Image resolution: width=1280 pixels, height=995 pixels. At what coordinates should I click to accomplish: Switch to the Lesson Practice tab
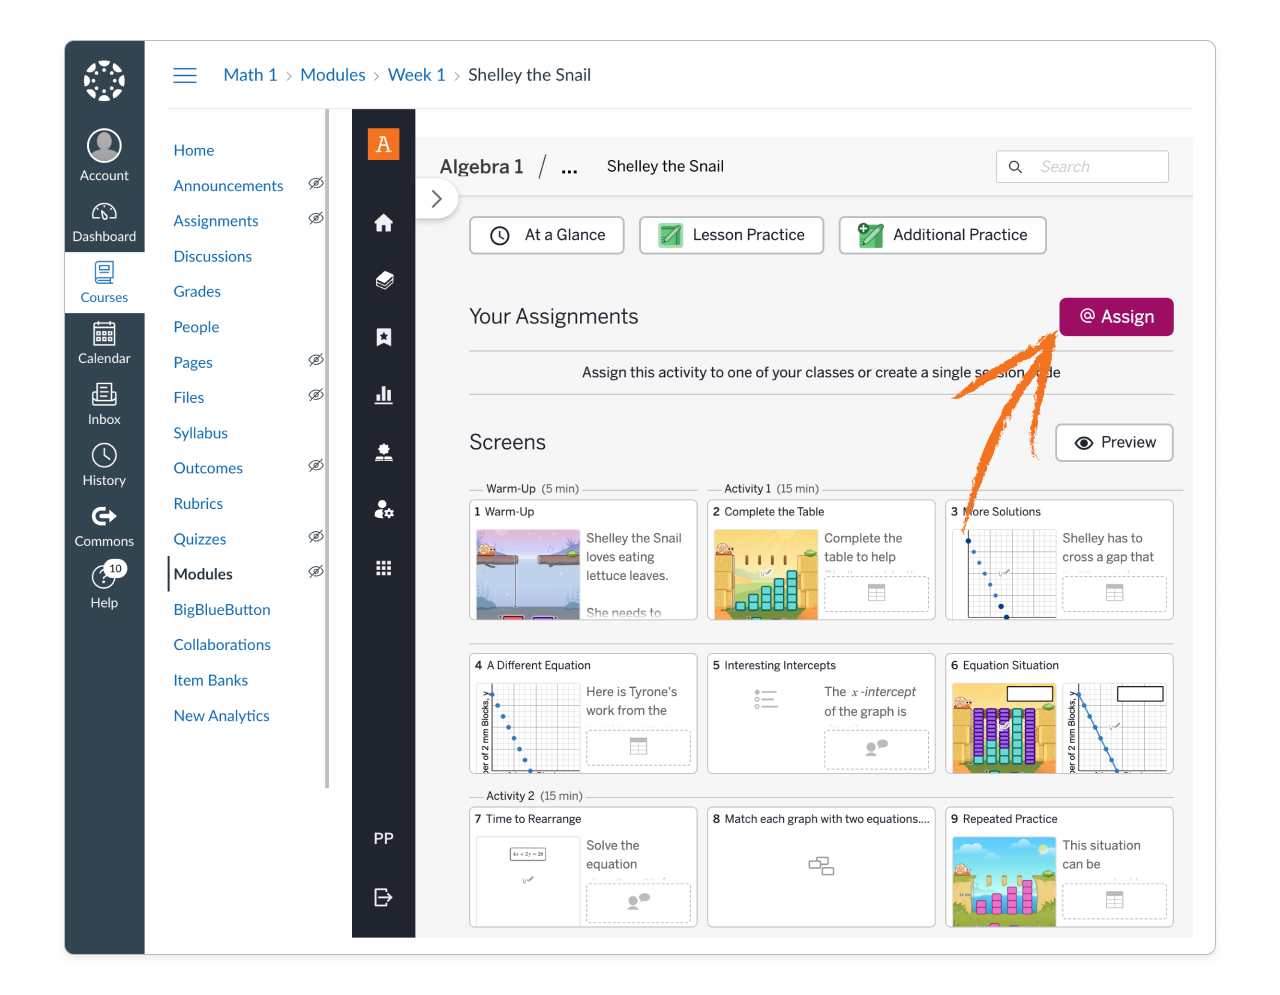point(731,235)
